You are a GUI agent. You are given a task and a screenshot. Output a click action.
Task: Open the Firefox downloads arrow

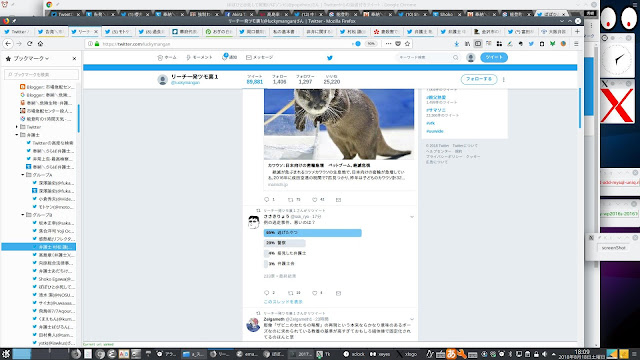click(x=457, y=44)
